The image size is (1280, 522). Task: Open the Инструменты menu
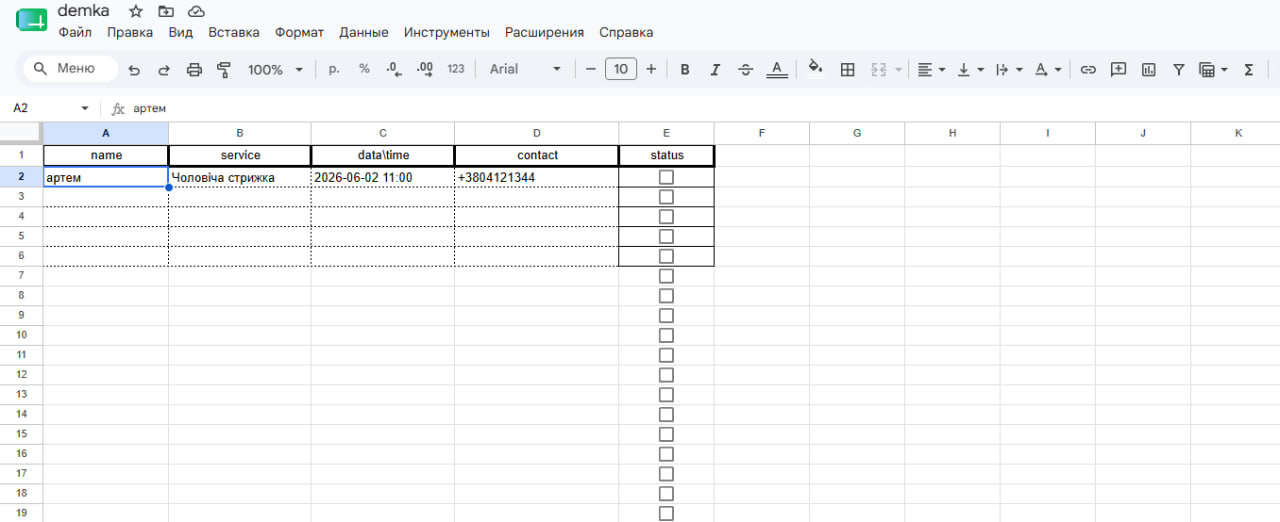click(447, 33)
